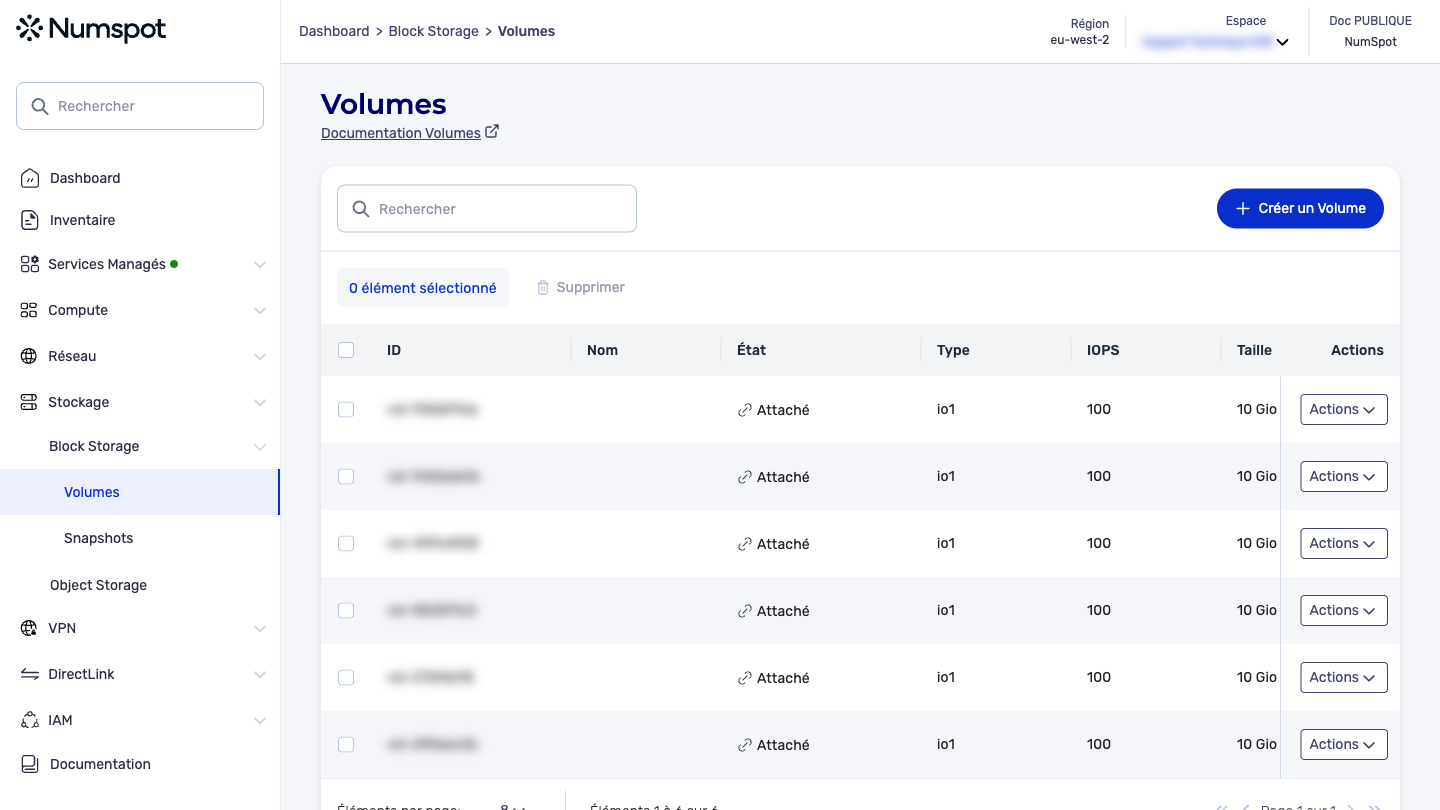Click the DirectLink arrows icon
Screen dimensions: 1440x810
[29, 674]
